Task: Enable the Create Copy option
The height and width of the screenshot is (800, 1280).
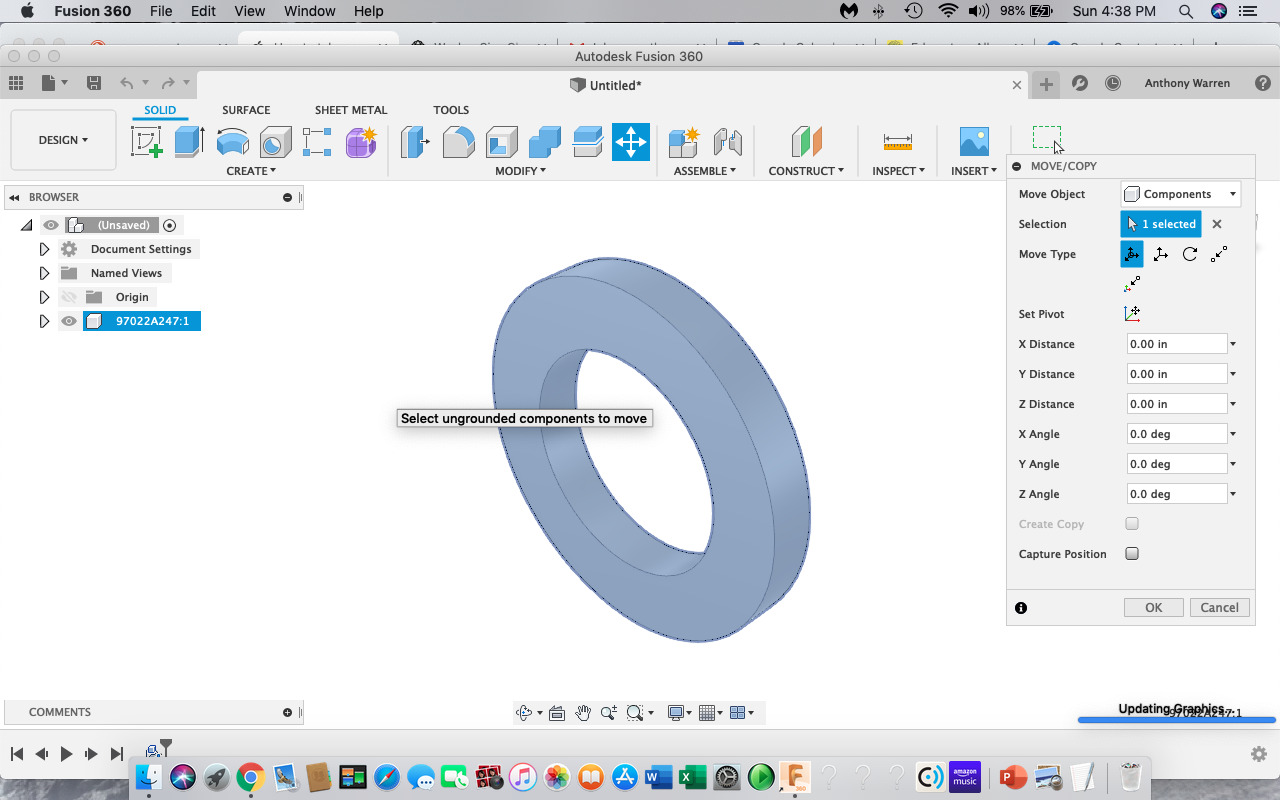Action: pyautogui.click(x=1131, y=523)
